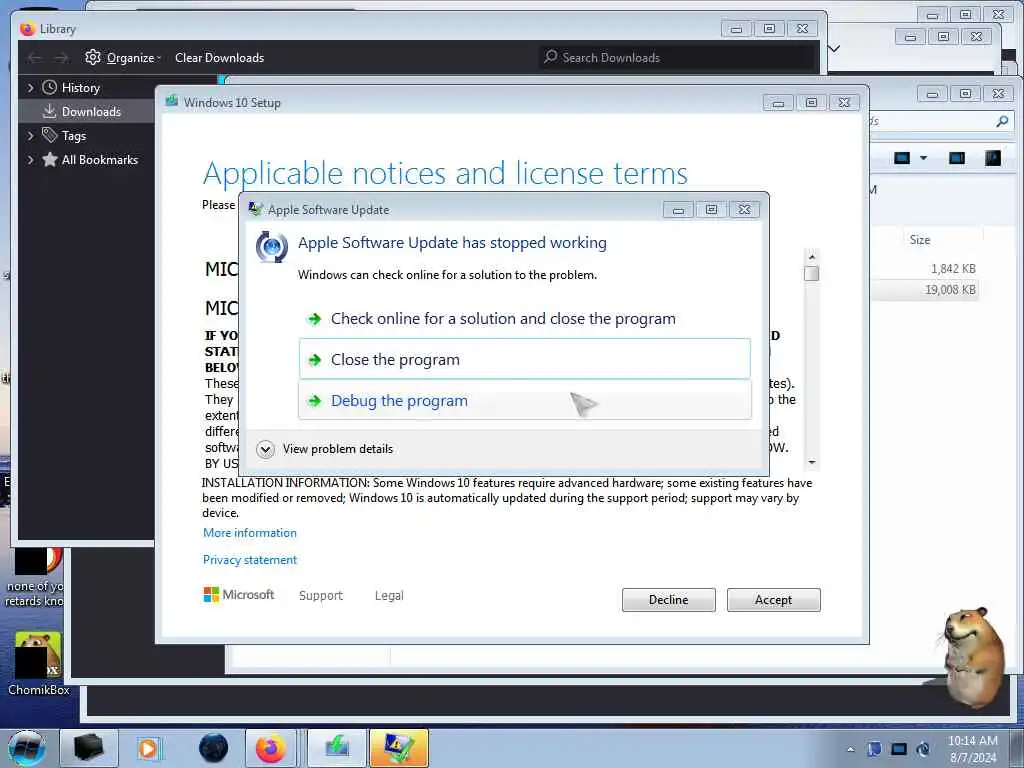Click the Apple update tray icon
This screenshot has height=768, width=1024.
click(x=923, y=749)
